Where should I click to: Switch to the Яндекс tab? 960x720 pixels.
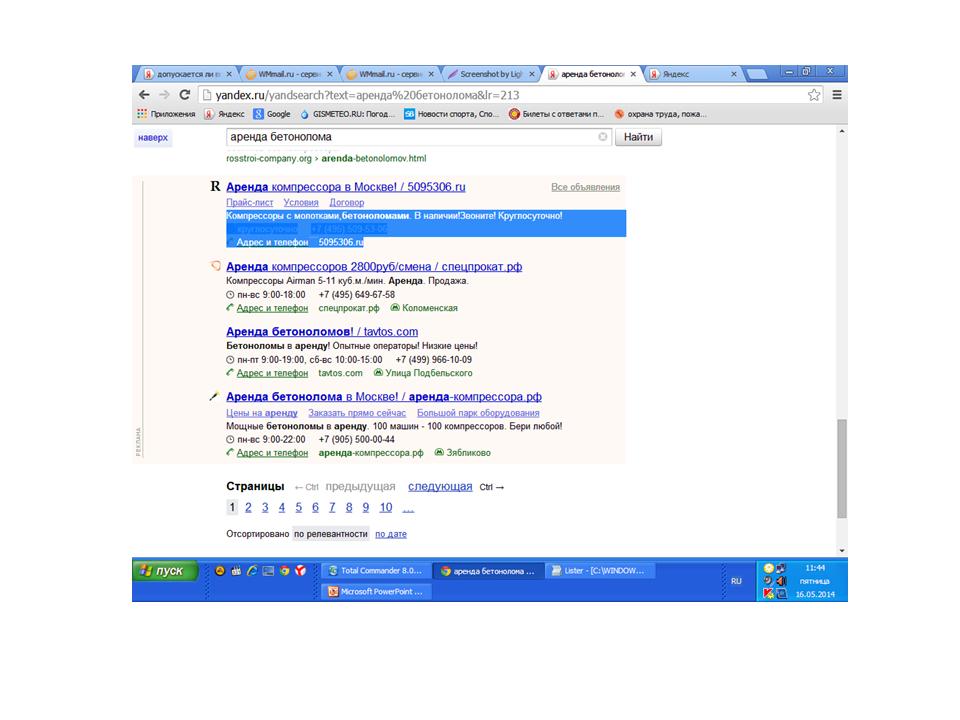pos(692,74)
